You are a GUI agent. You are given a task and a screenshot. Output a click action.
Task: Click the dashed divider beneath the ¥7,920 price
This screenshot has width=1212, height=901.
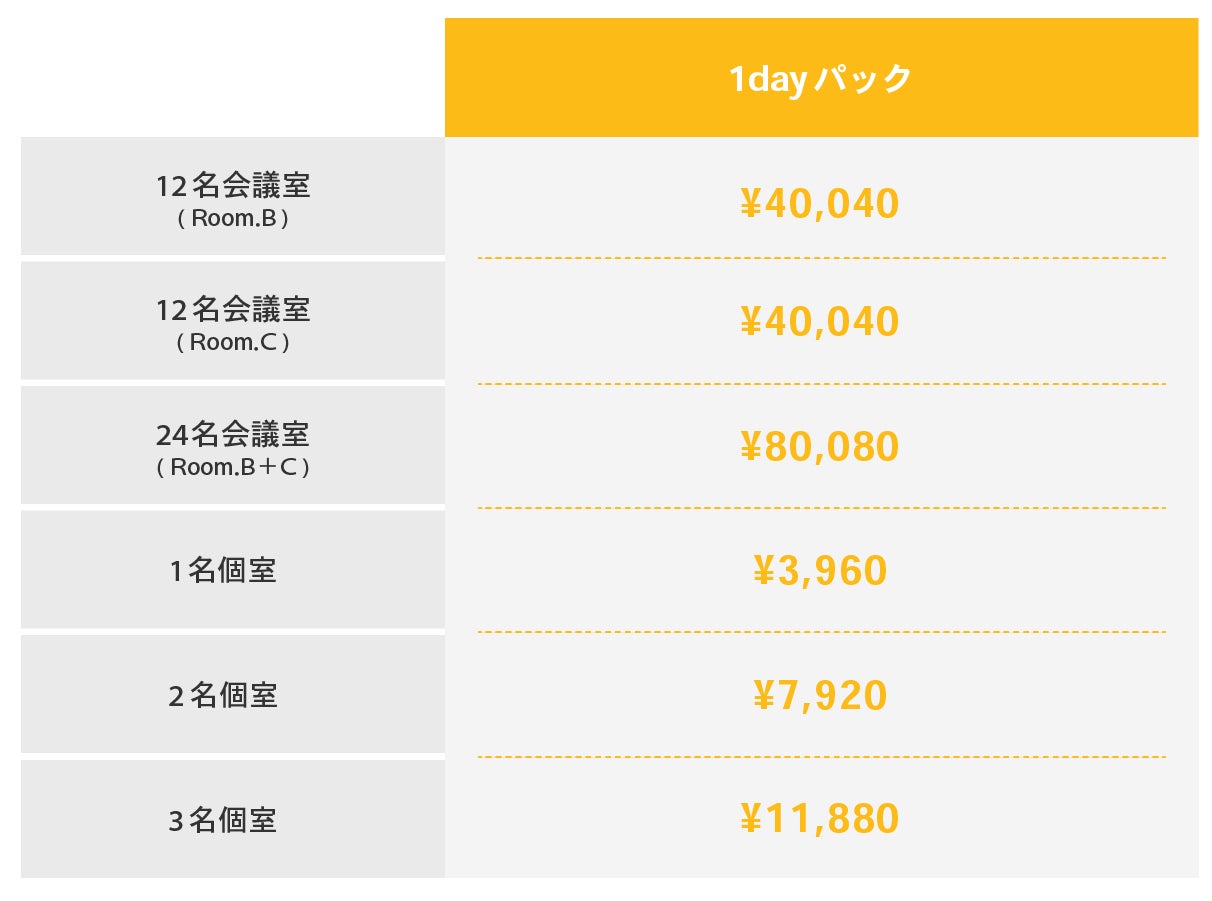click(820, 757)
